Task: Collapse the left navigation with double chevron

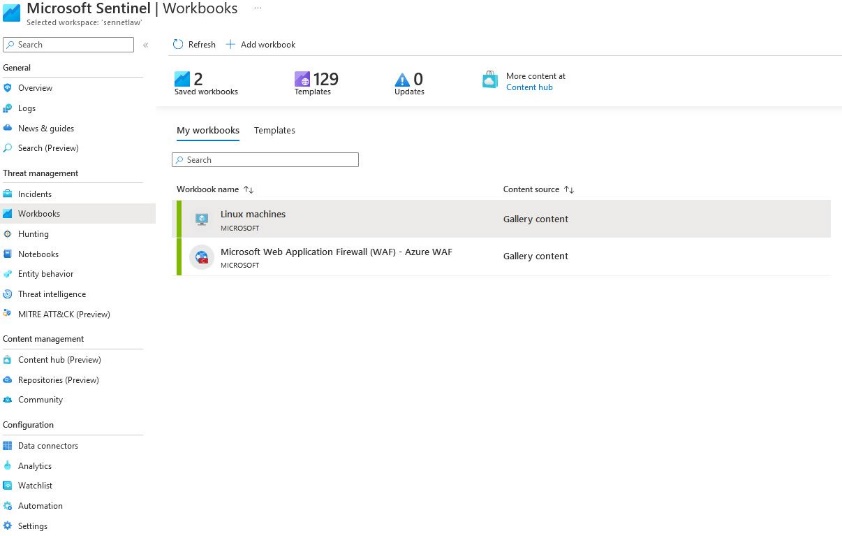Action: [145, 45]
